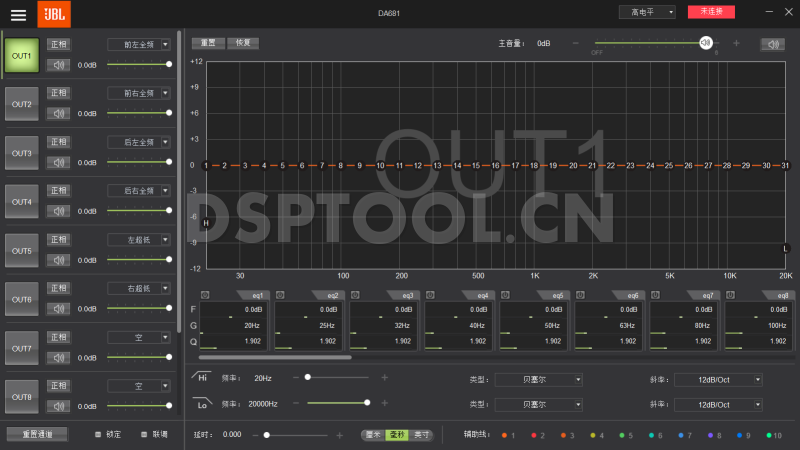
Task: Open the OUT2 channel type dropdown 前右全频
Action: pos(139,93)
